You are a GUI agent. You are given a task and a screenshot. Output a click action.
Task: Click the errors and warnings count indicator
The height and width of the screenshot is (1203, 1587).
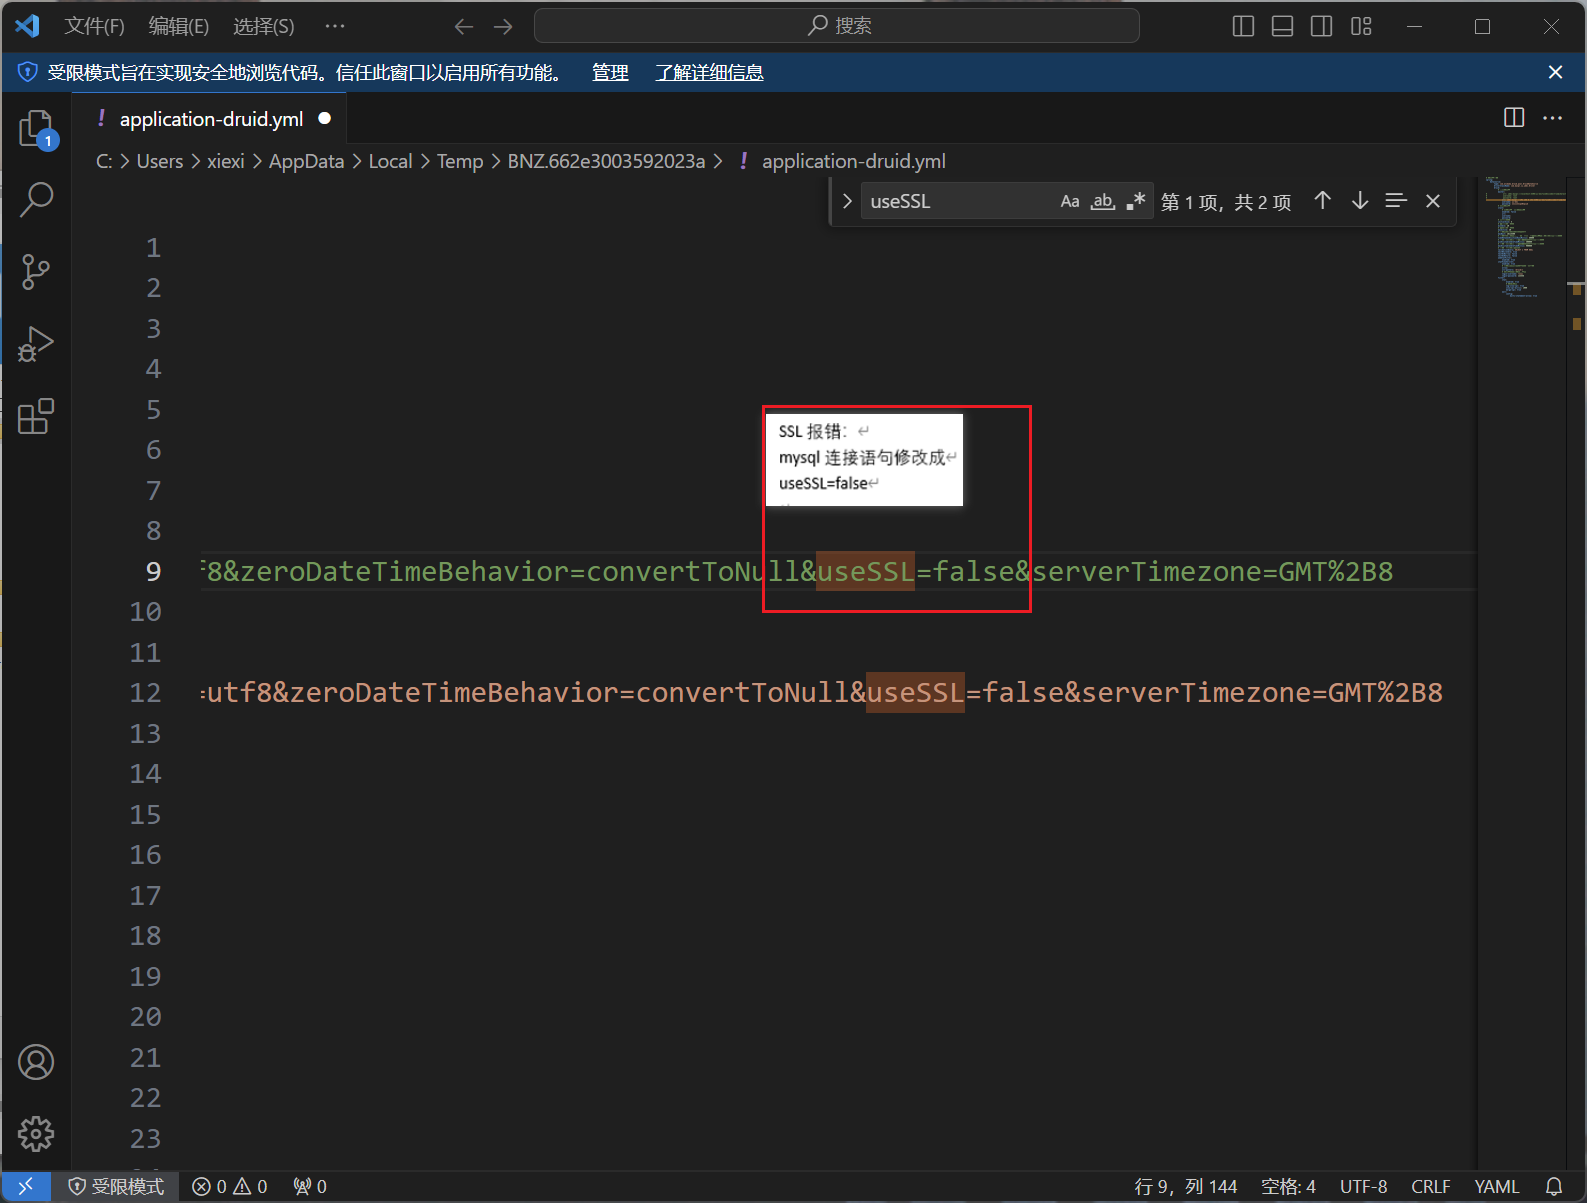(230, 1186)
